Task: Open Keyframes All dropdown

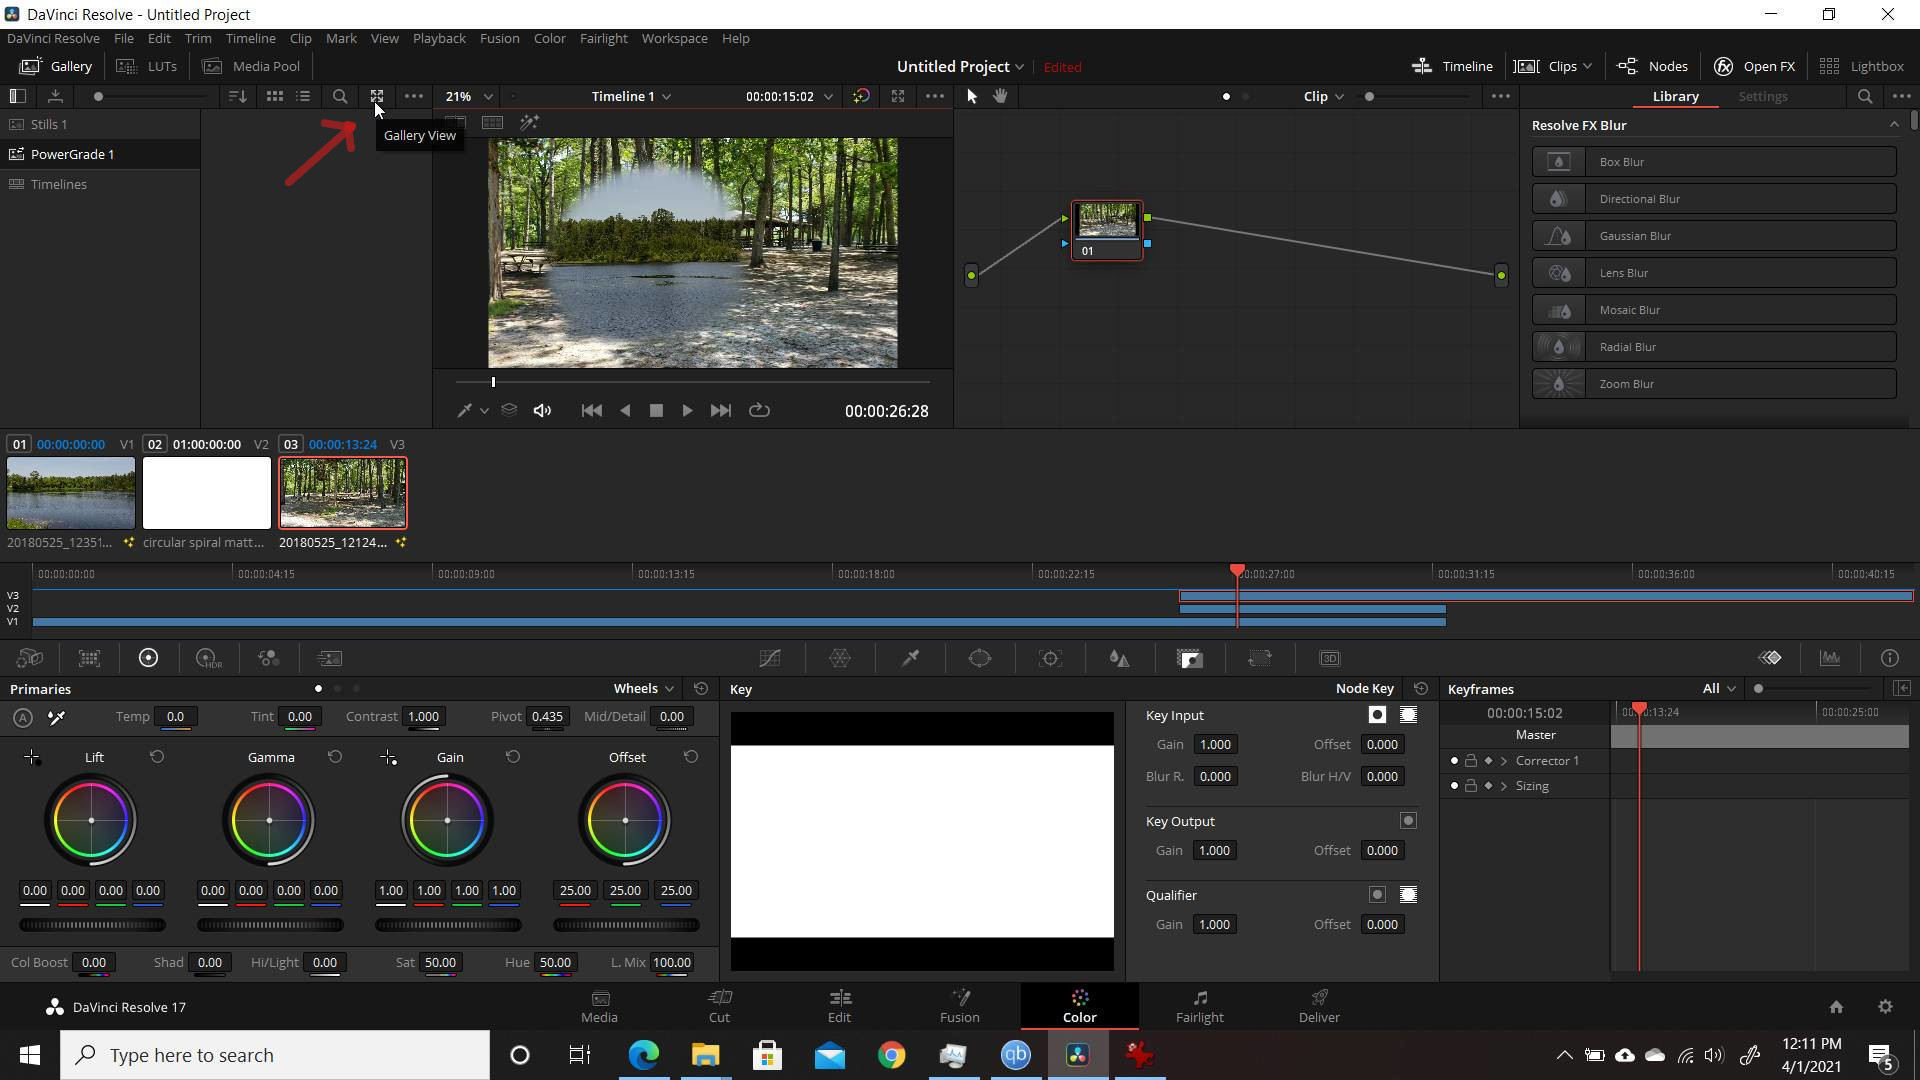Action: (x=1719, y=689)
